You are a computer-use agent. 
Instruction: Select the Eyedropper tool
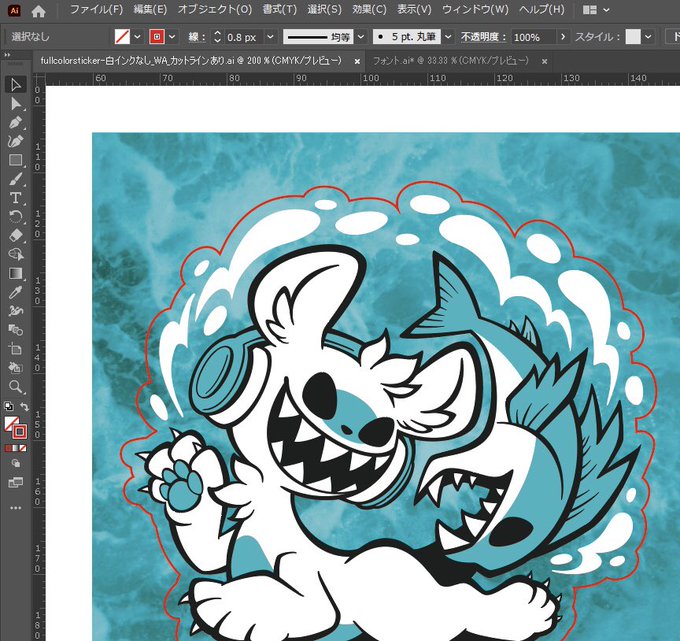16,292
